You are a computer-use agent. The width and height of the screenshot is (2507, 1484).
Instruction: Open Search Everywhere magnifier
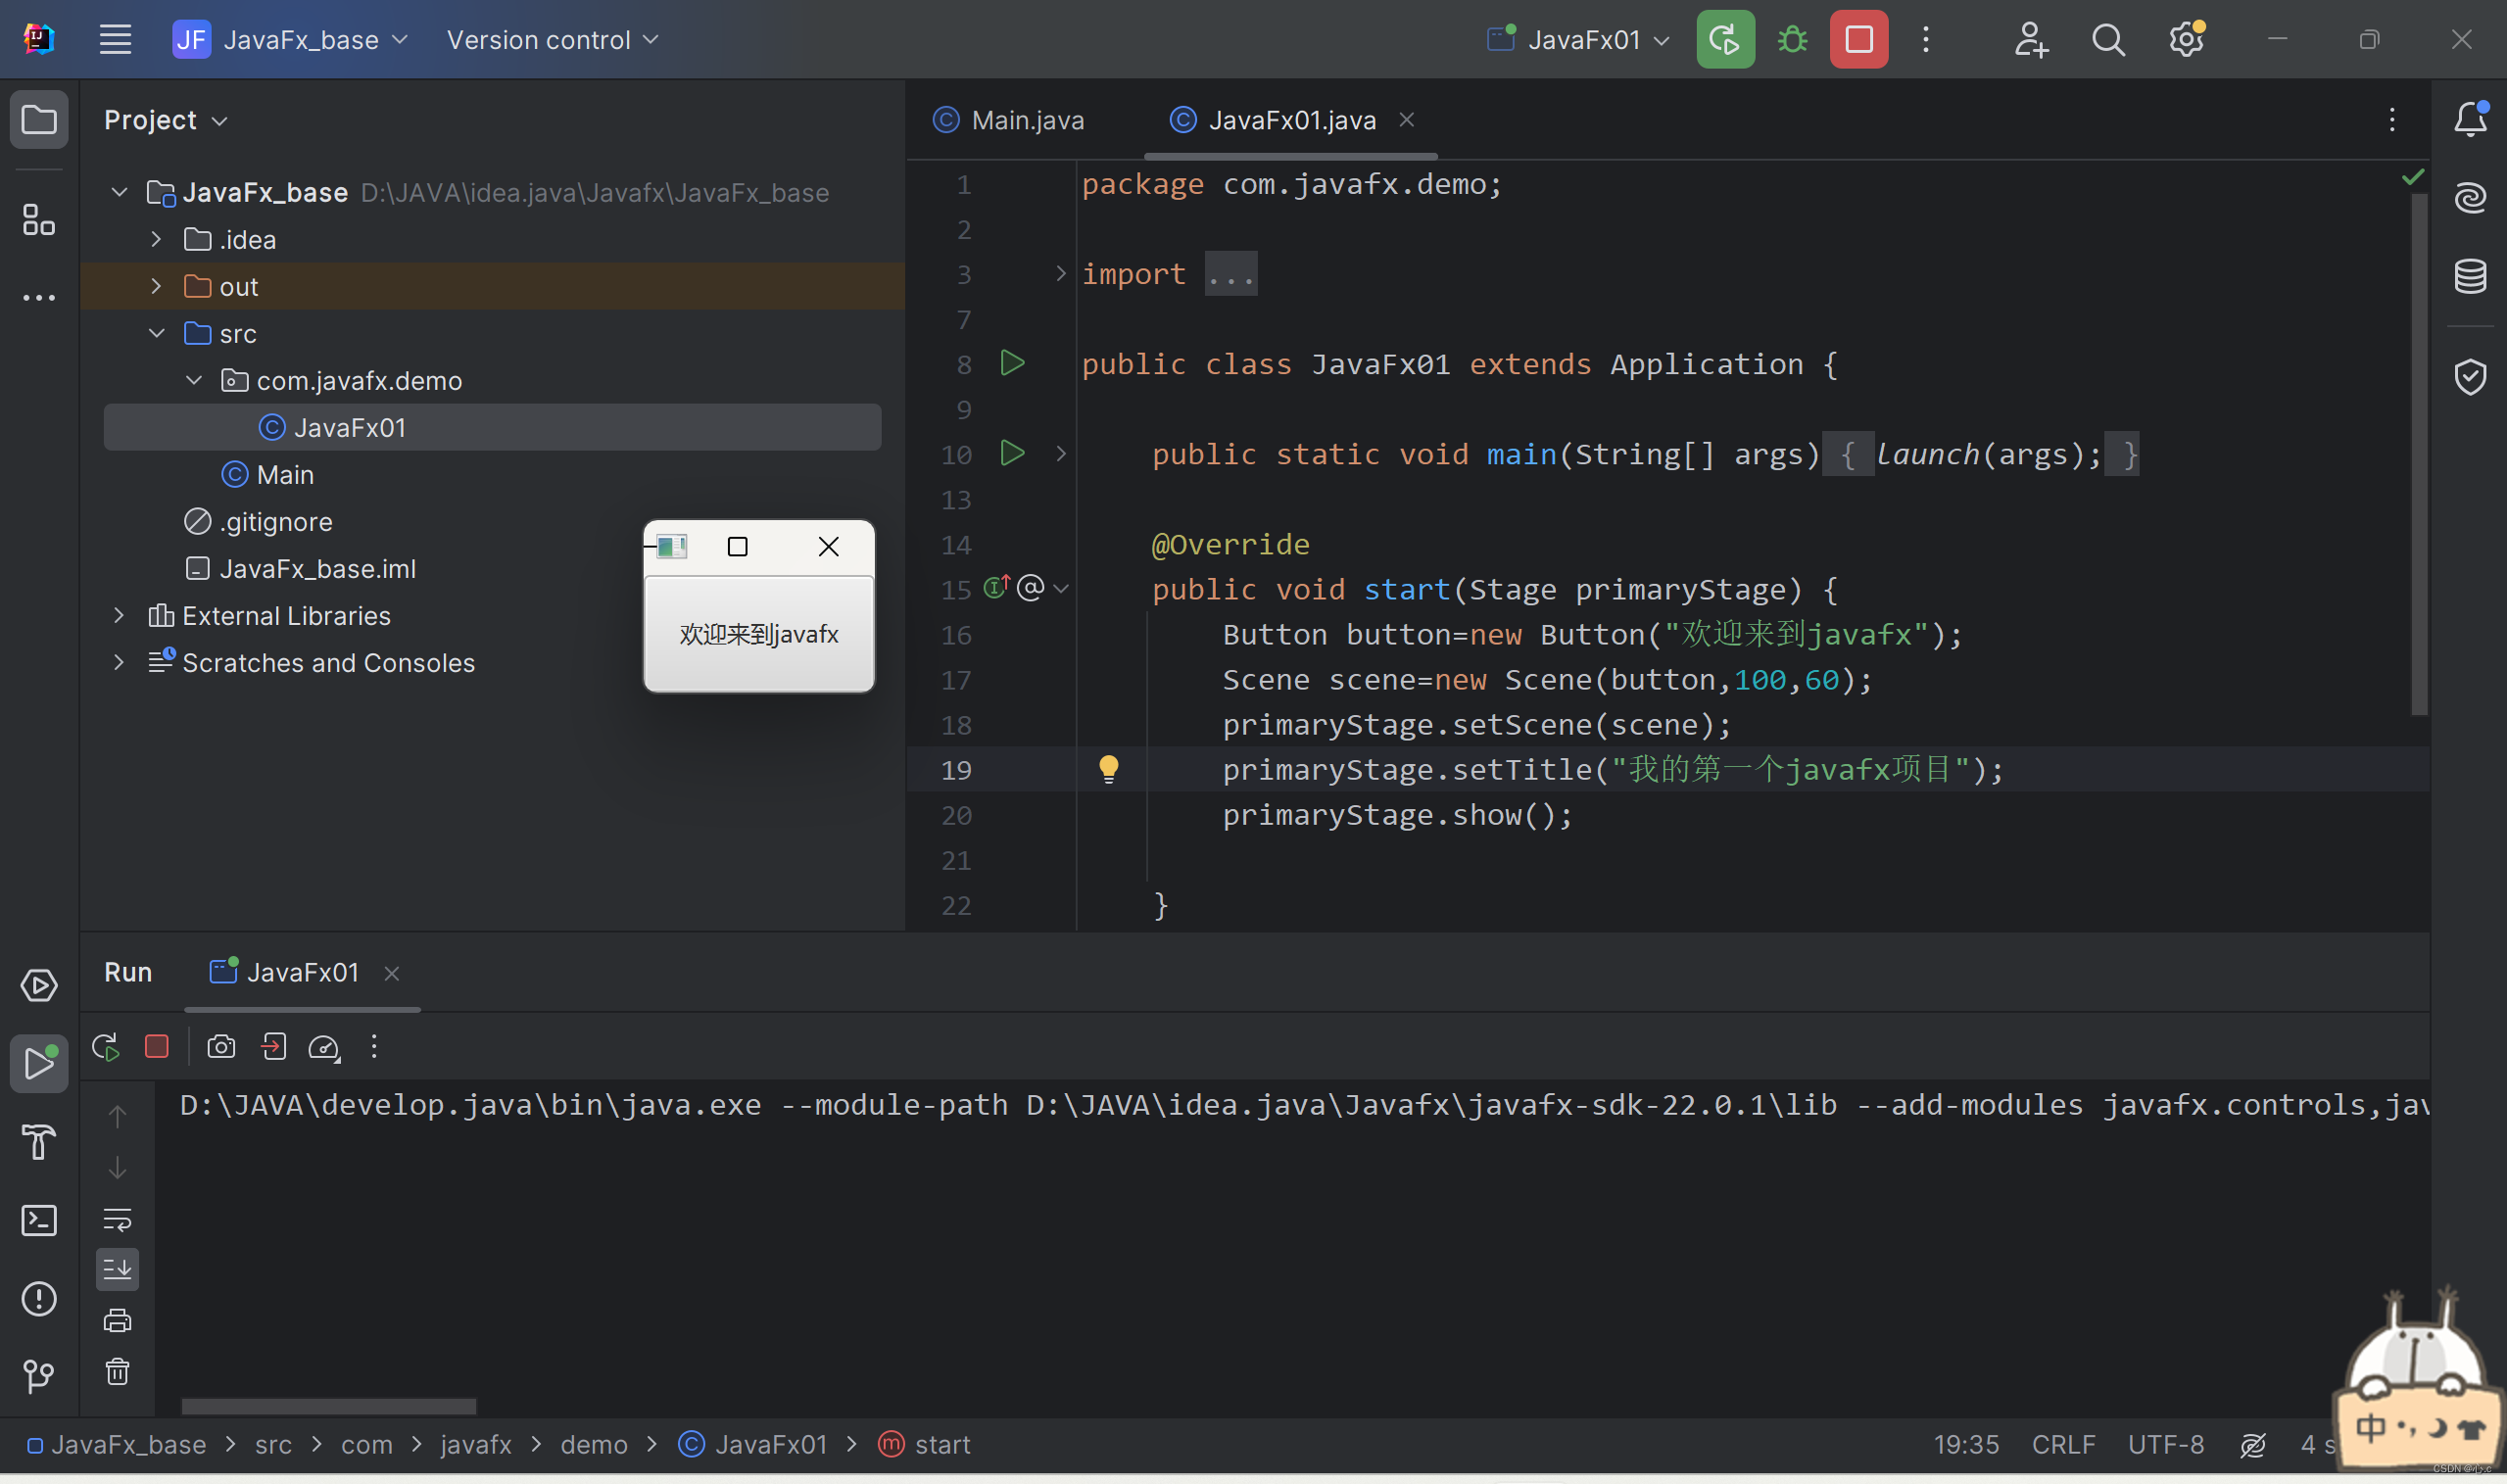coord(2108,40)
